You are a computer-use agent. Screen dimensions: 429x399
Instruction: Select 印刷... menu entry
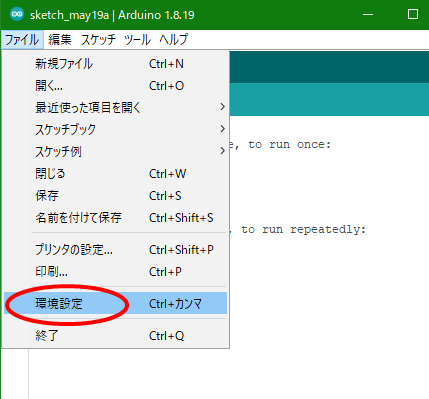pyautogui.click(x=115, y=272)
